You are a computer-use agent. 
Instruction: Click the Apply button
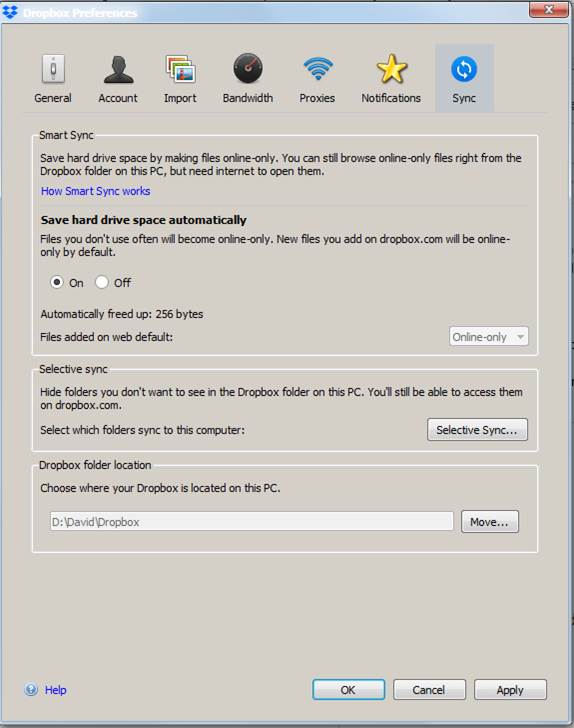tap(510, 689)
